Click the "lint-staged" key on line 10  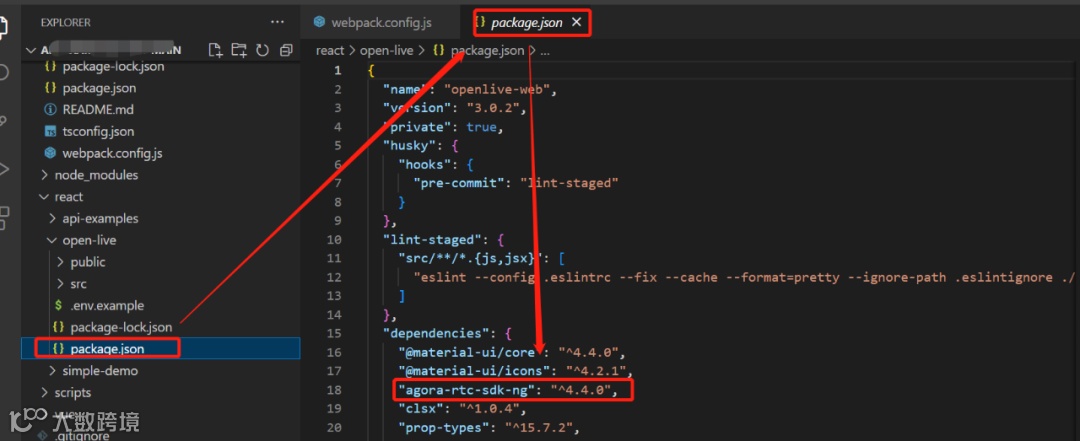pos(433,240)
